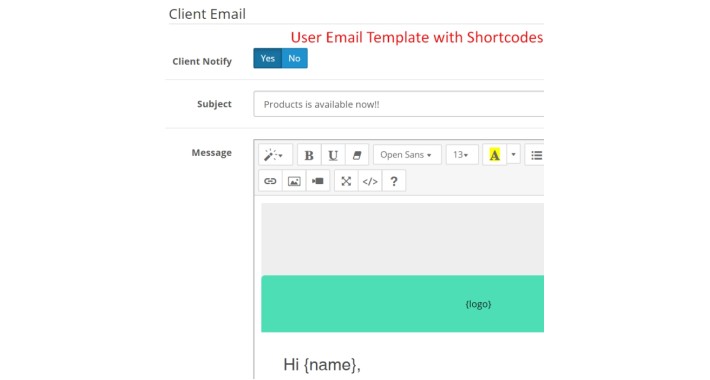Insert a picture using image icon
Viewport: 710px width, 380px height.
pyautogui.click(x=294, y=181)
